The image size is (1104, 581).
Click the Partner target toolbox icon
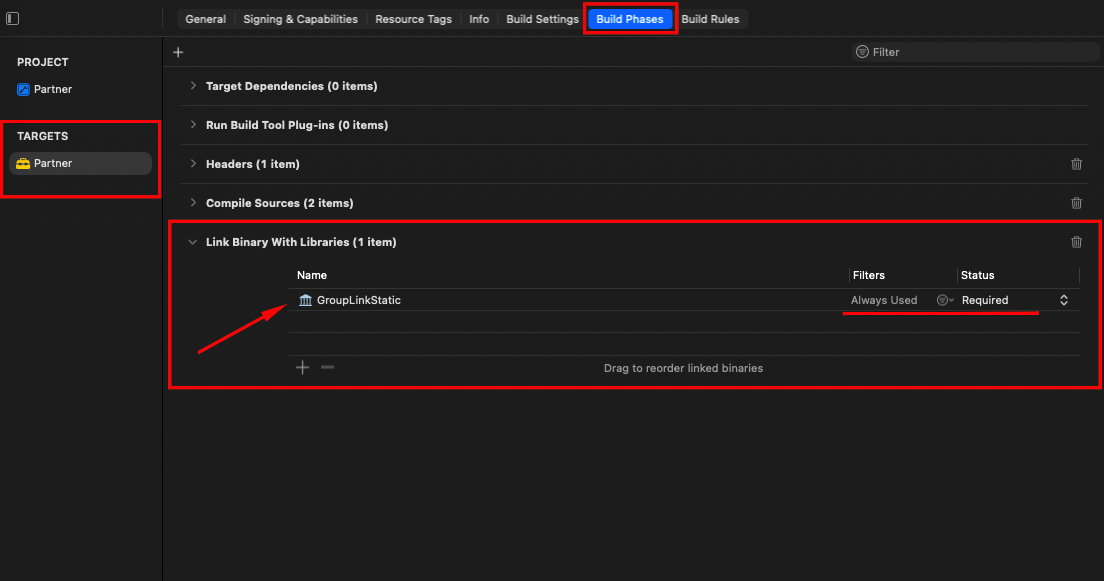point(23,163)
